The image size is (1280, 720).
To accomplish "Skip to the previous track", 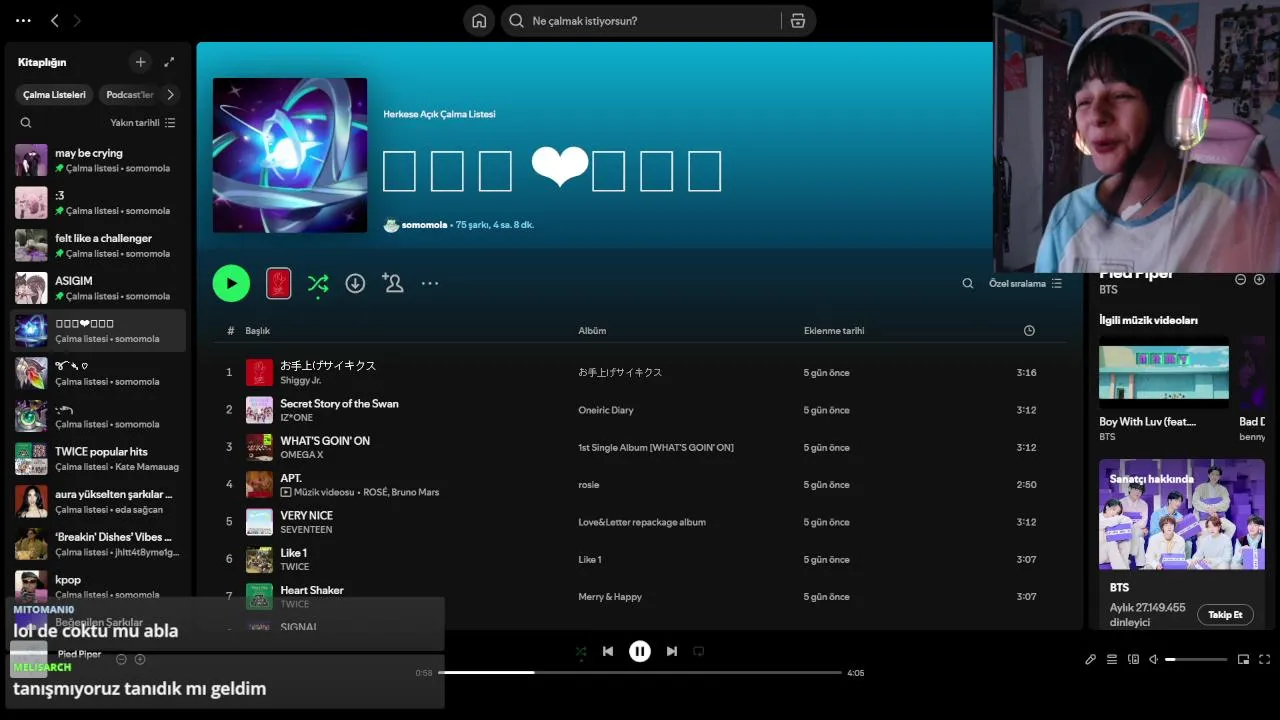I will click(608, 651).
